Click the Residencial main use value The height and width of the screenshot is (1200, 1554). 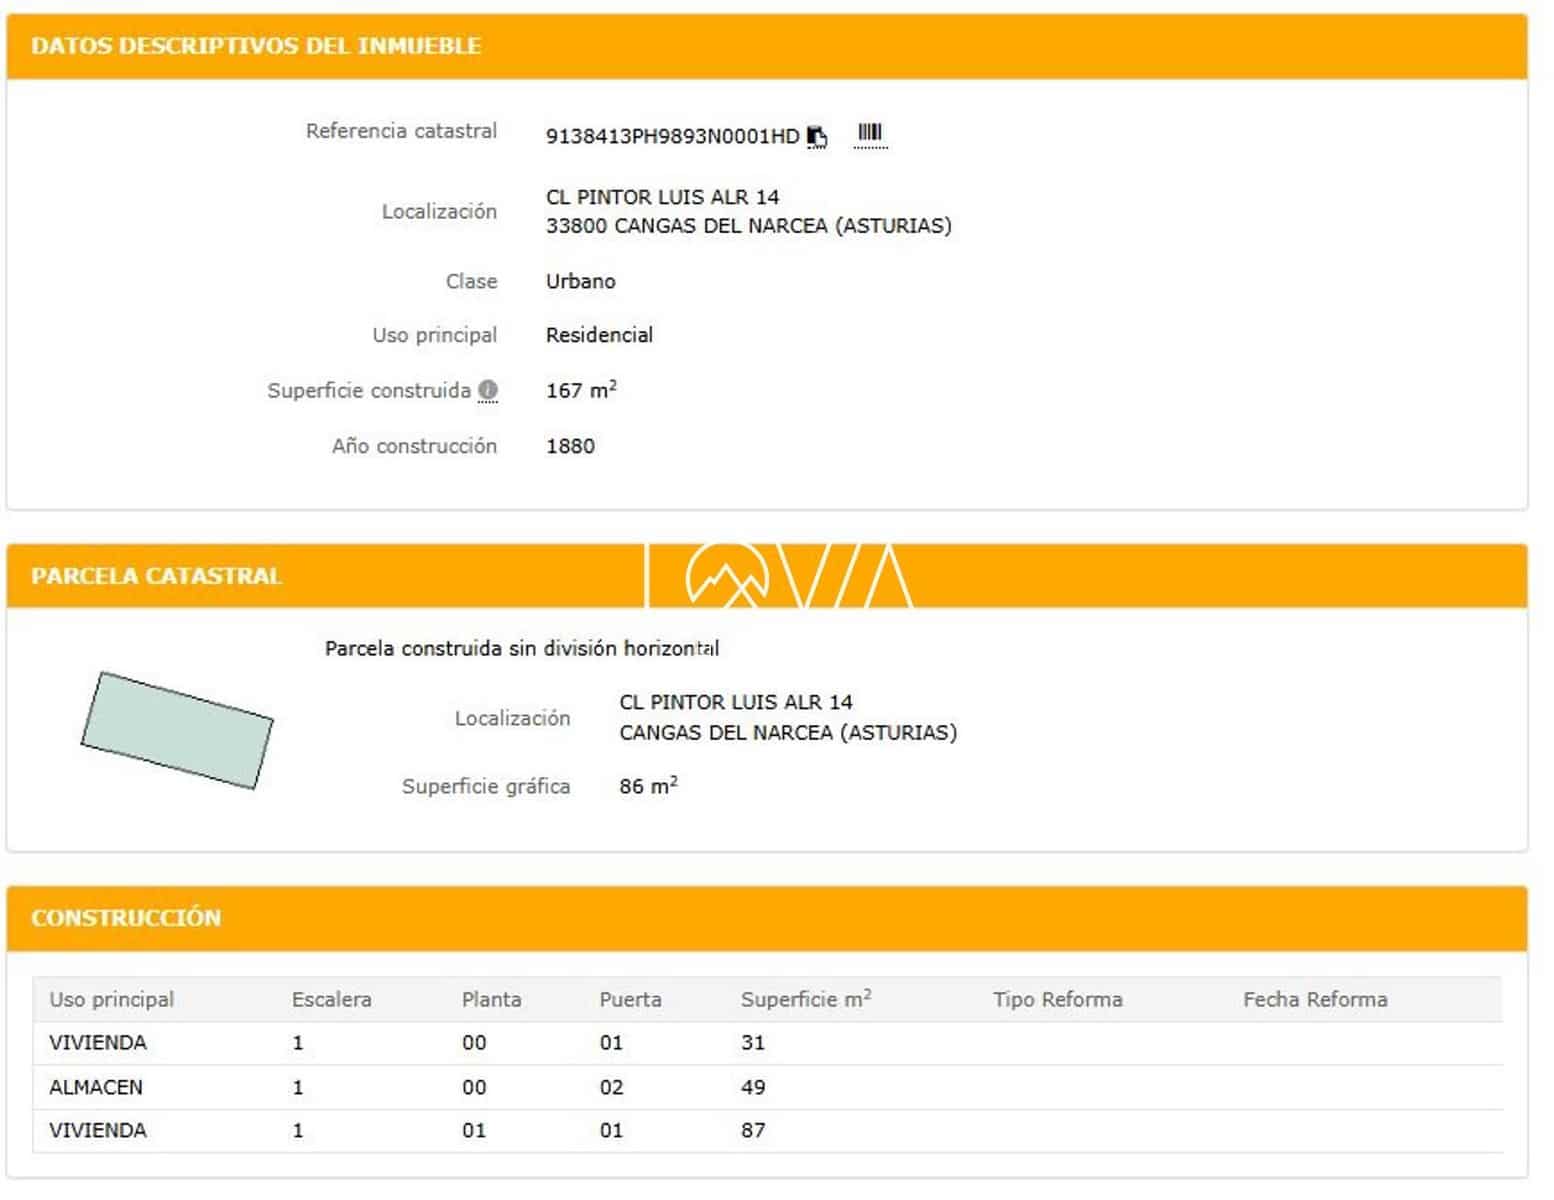(x=599, y=335)
